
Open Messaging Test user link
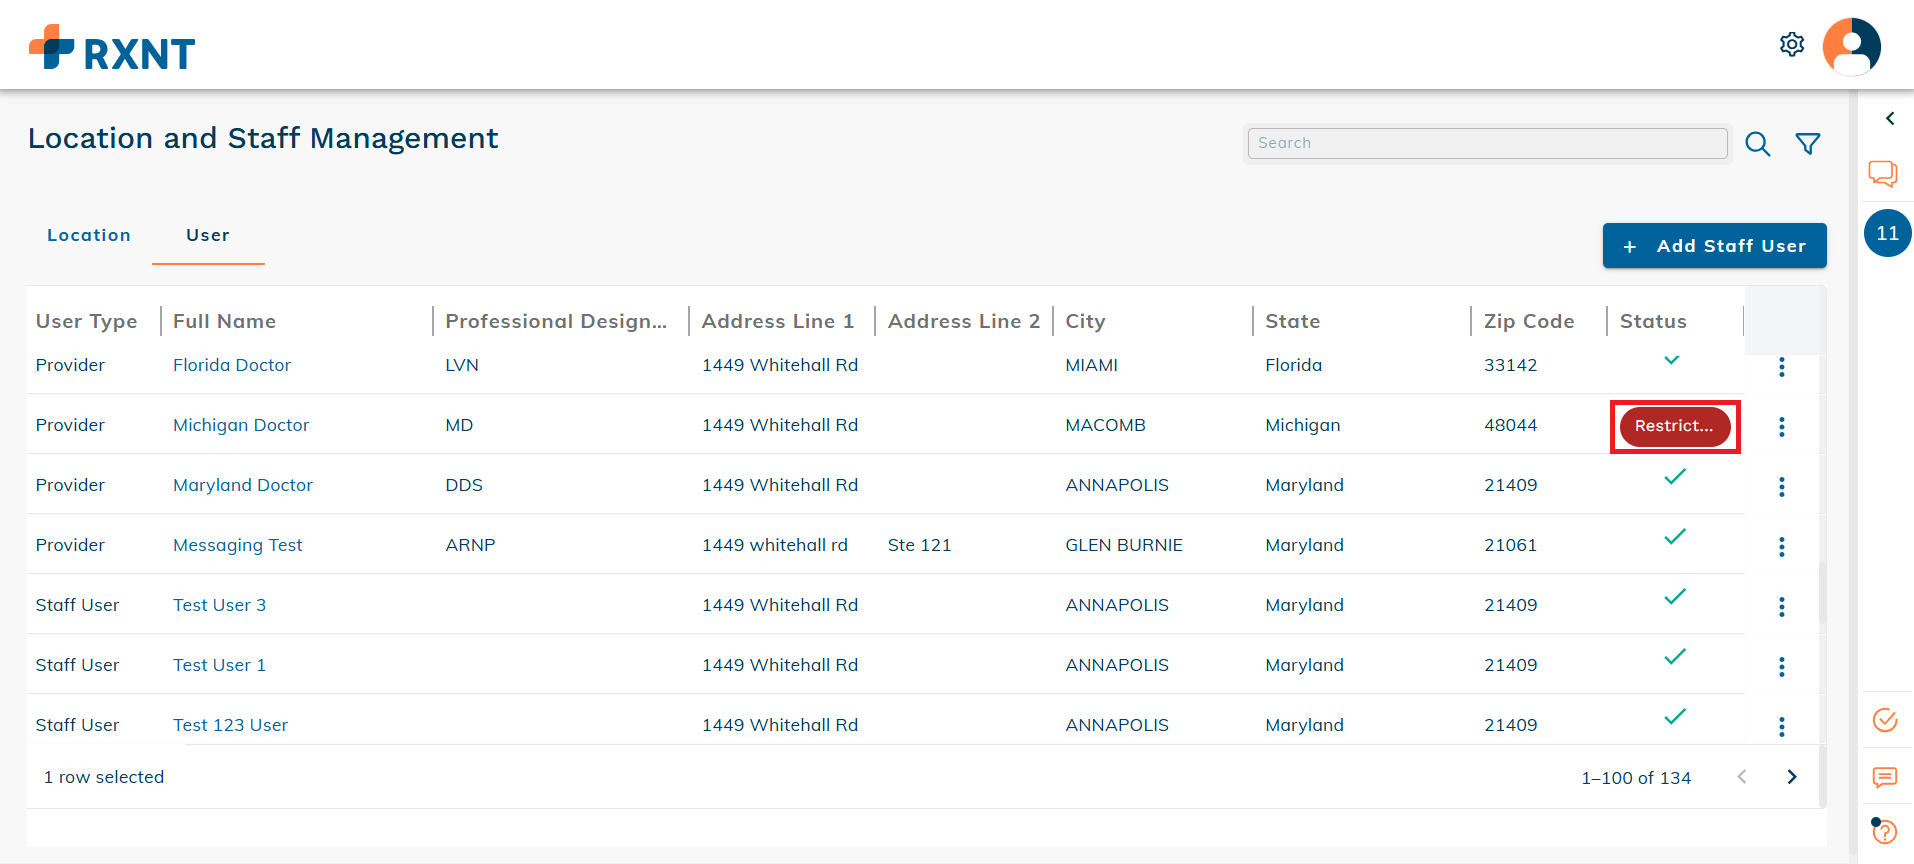pos(238,545)
